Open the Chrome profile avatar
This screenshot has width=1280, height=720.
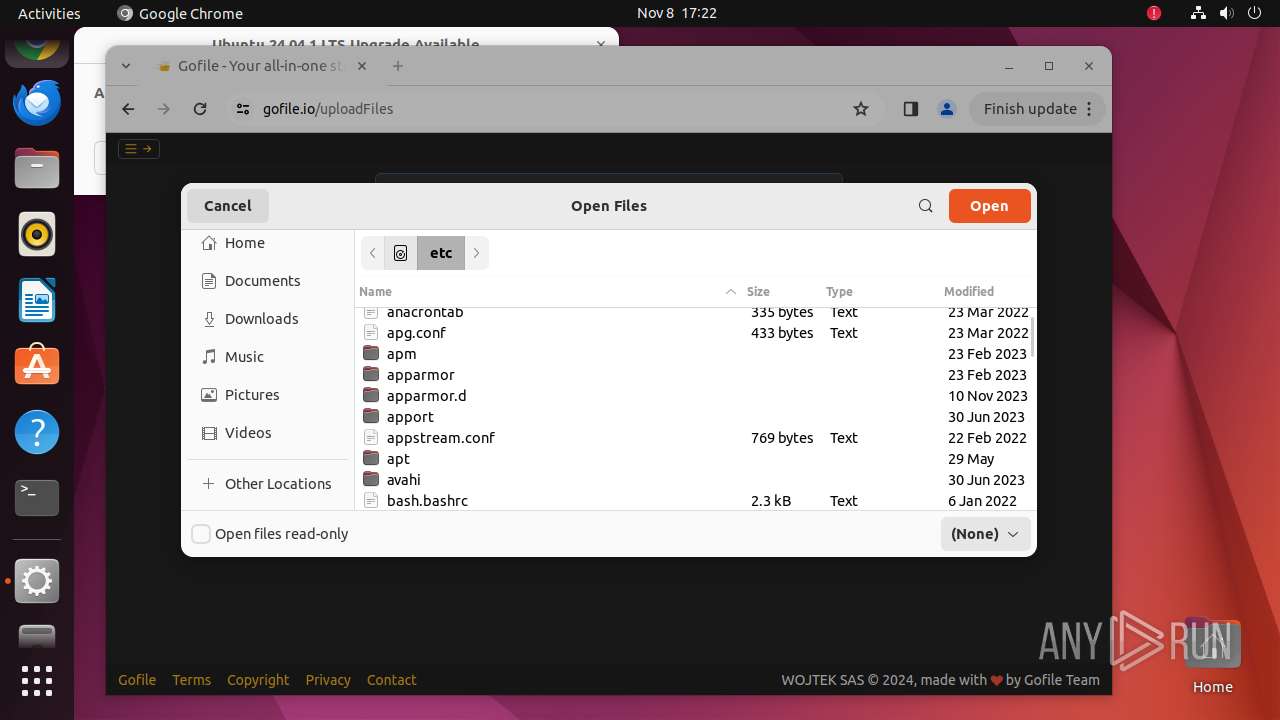click(946, 109)
